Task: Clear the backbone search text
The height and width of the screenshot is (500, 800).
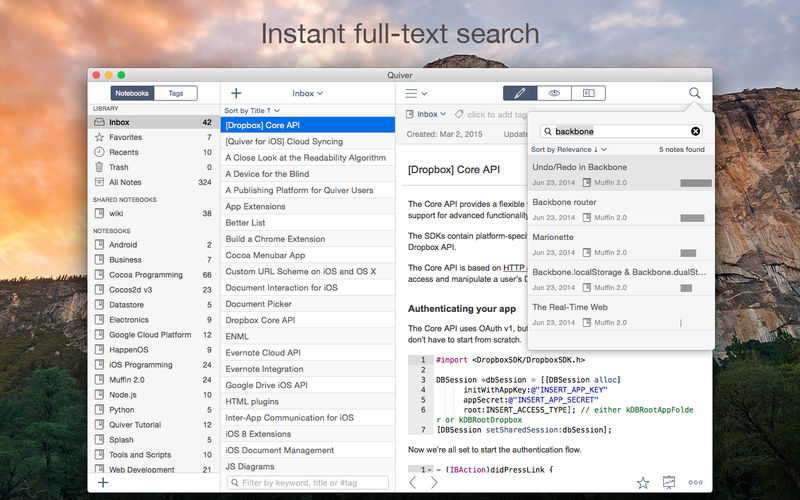Action: point(695,131)
